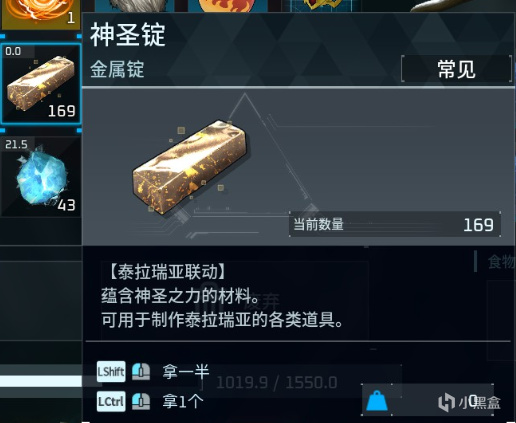Click the 拿1个 take-one action
The width and height of the screenshot is (516, 423).
[183, 402]
